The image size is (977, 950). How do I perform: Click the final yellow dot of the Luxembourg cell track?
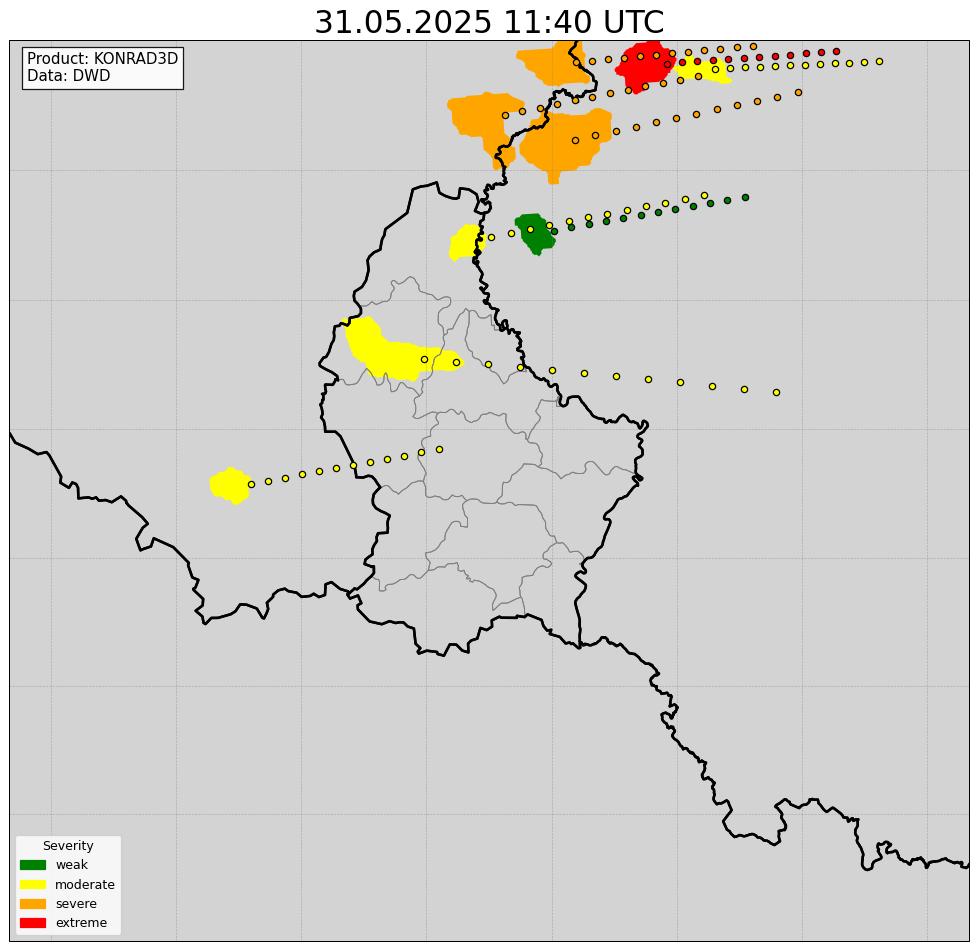[x=776, y=392]
